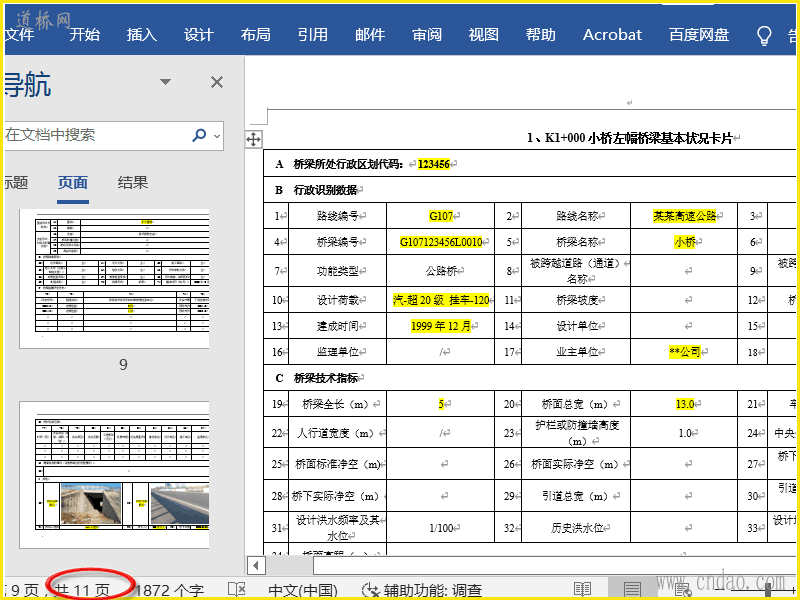
Task: Click the 1.0 guardrail height value
Action: click(x=684, y=433)
